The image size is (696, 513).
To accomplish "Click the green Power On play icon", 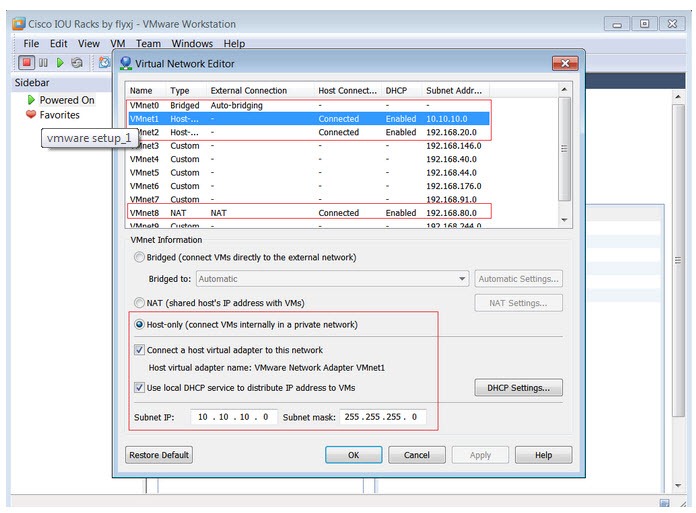I will (60, 63).
